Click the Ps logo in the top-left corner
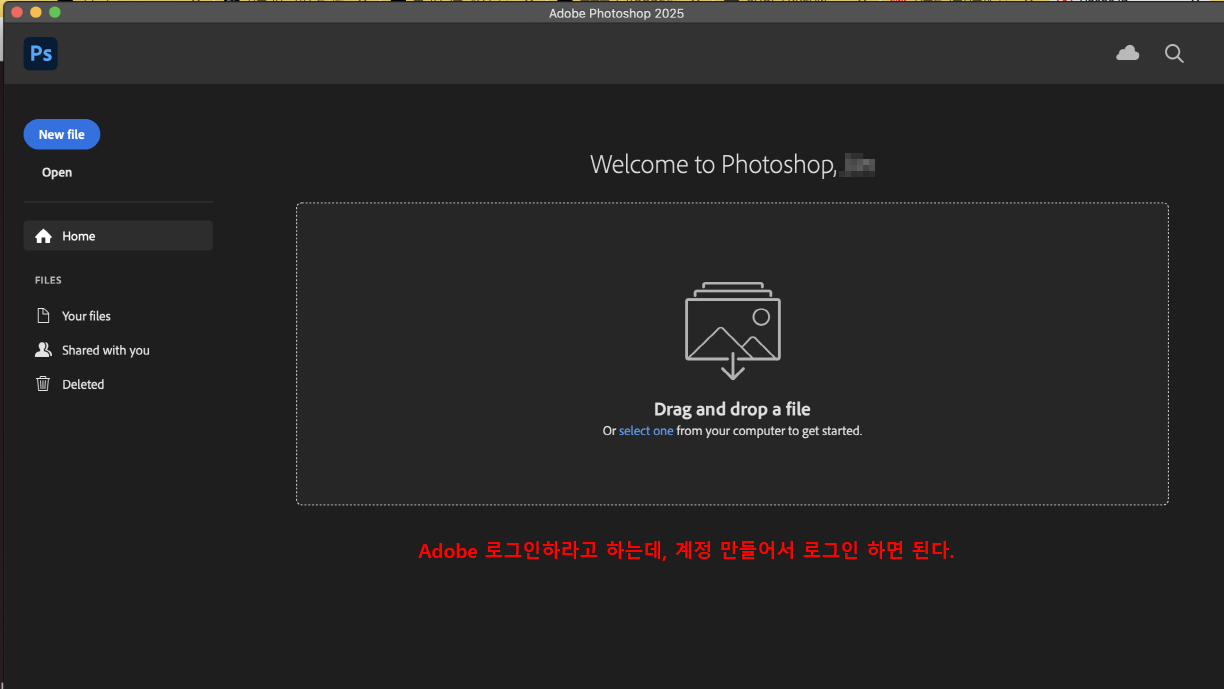 click(40, 53)
